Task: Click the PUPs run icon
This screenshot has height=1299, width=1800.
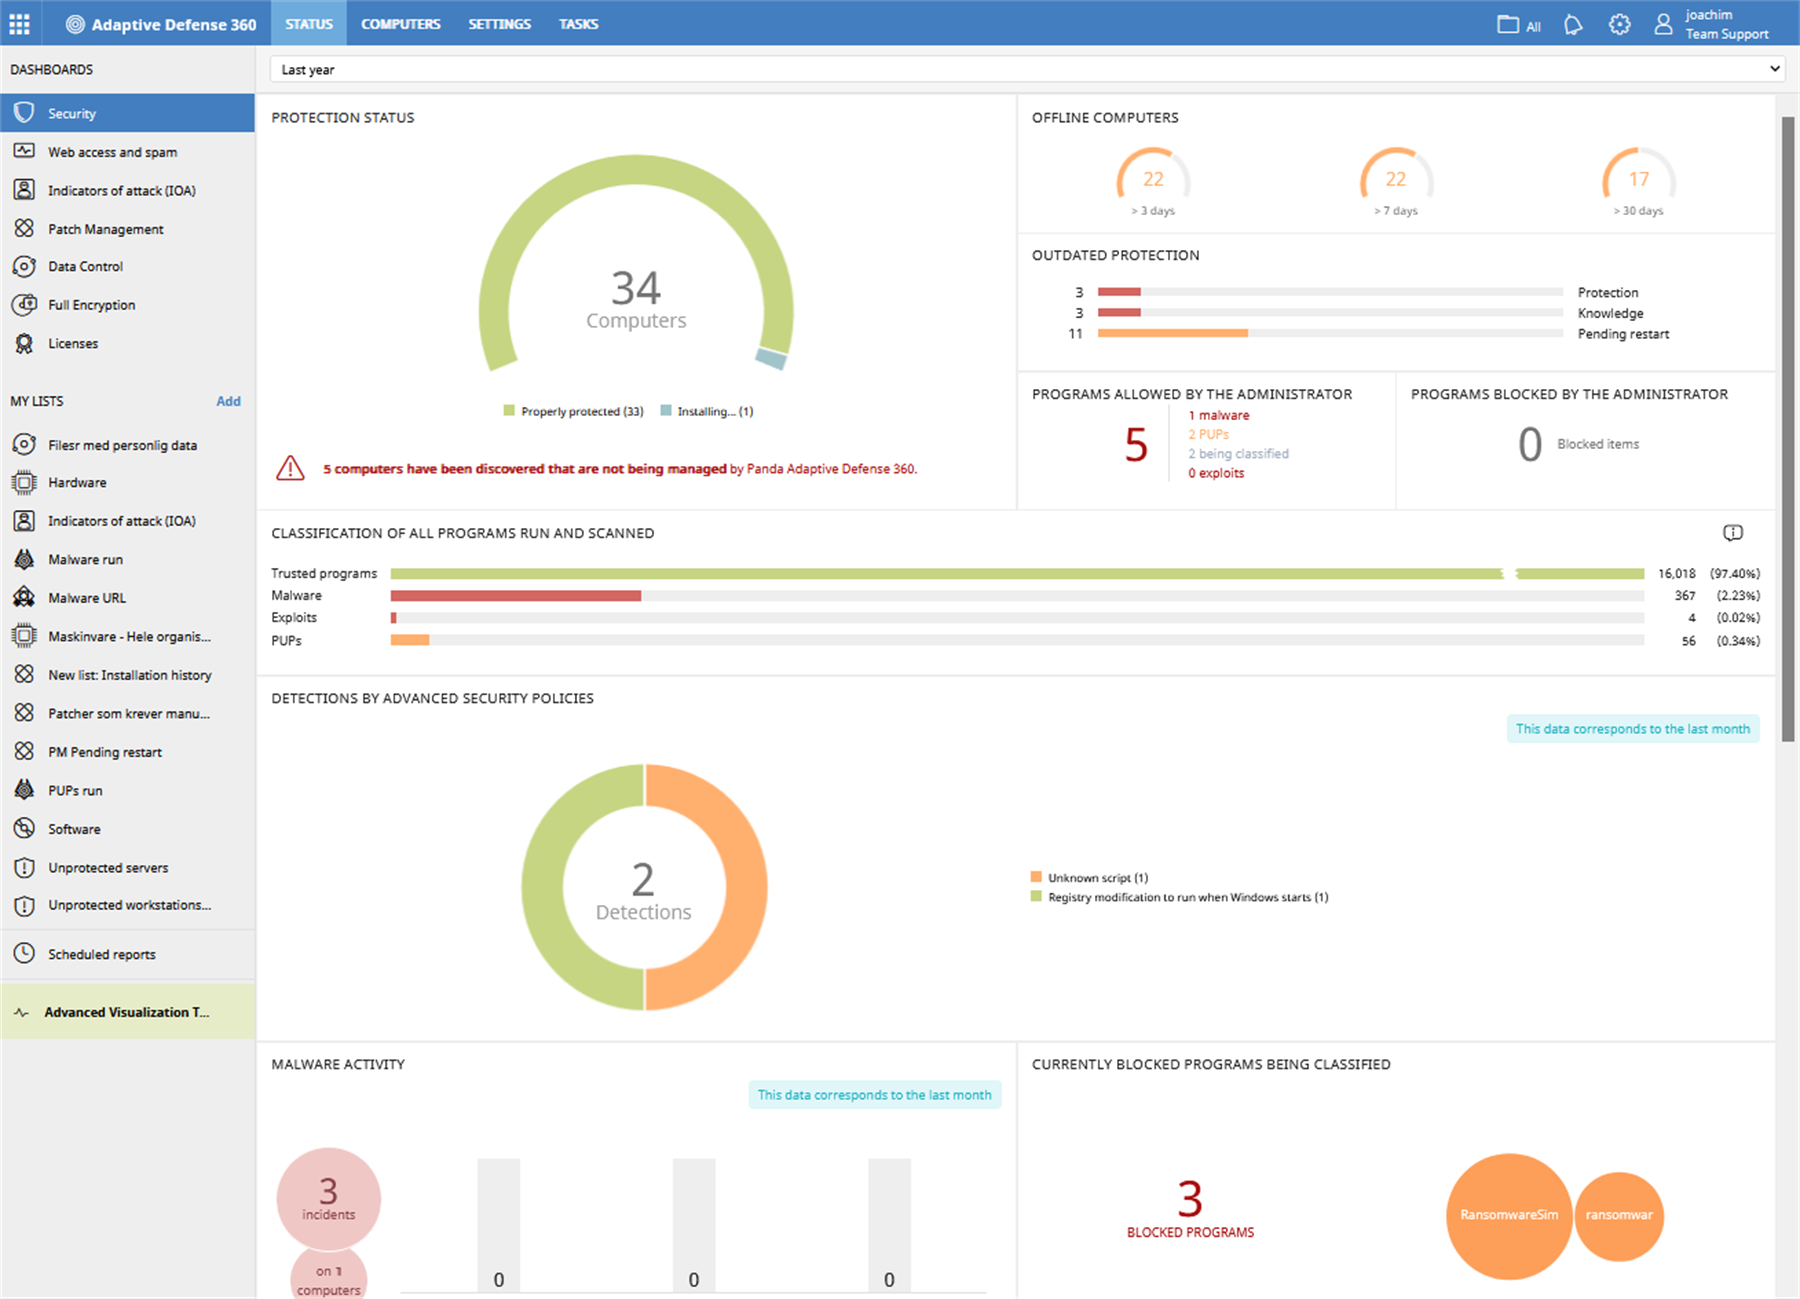Action: click(x=25, y=790)
